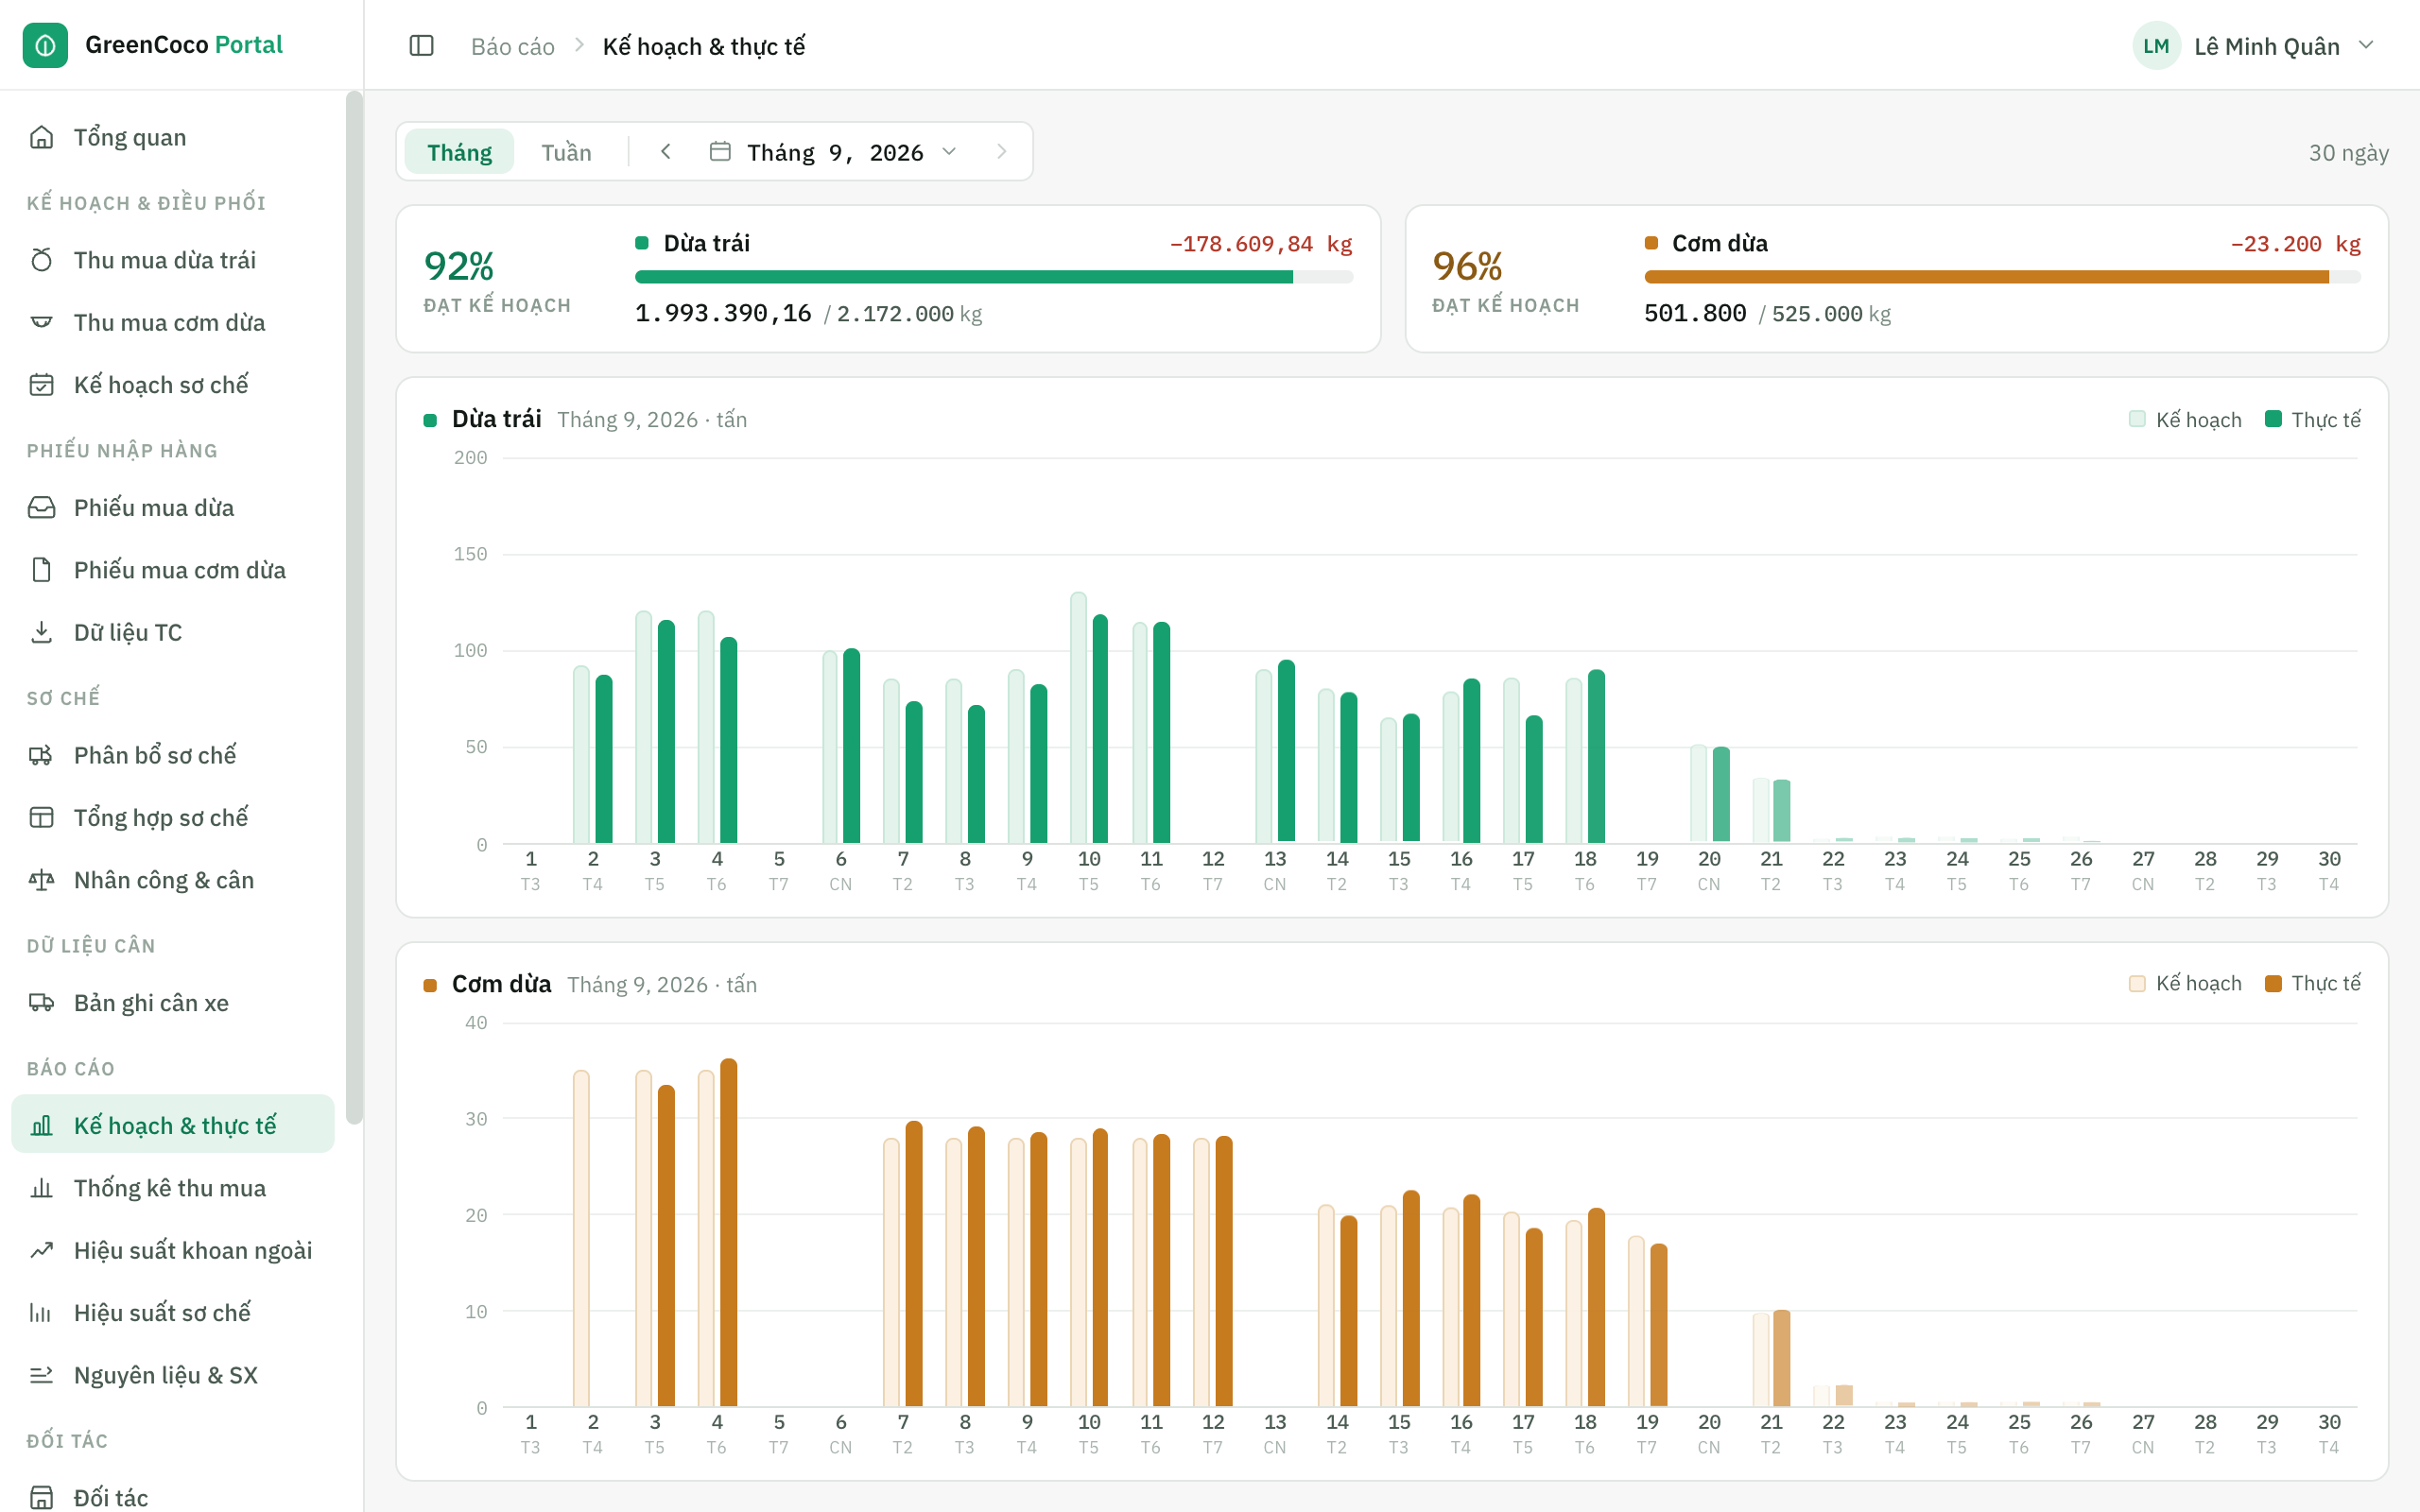The width and height of the screenshot is (2420, 1512).
Task: Click the GreenCoco Portal logo icon
Action: point(45,45)
